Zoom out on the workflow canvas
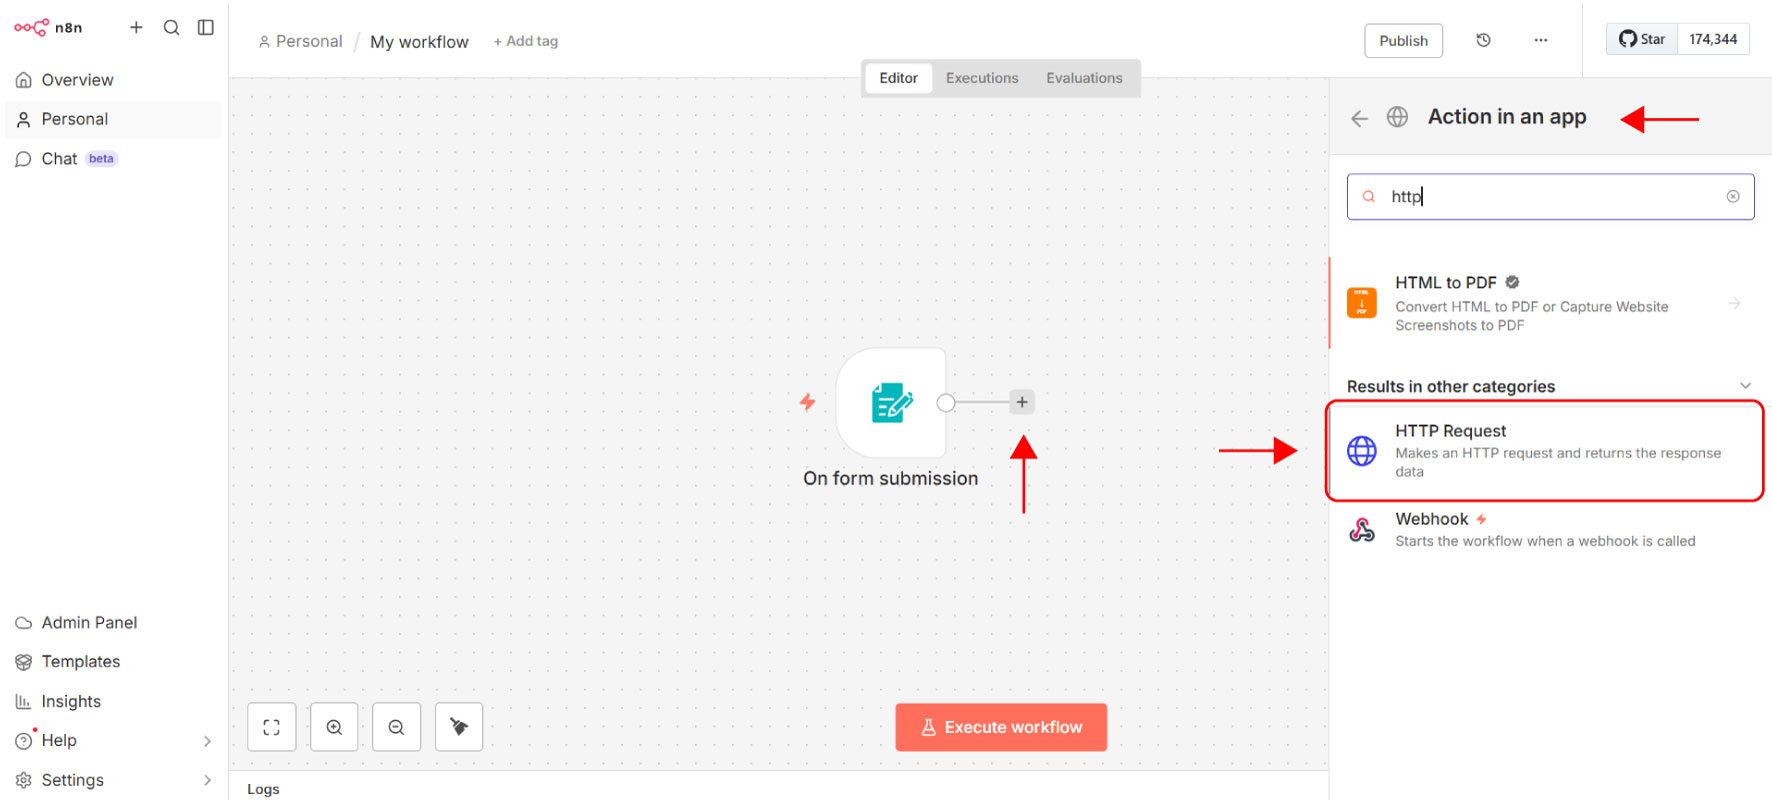Image resolution: width=1772 pixels, height=800 pixels. click(396, 727)
